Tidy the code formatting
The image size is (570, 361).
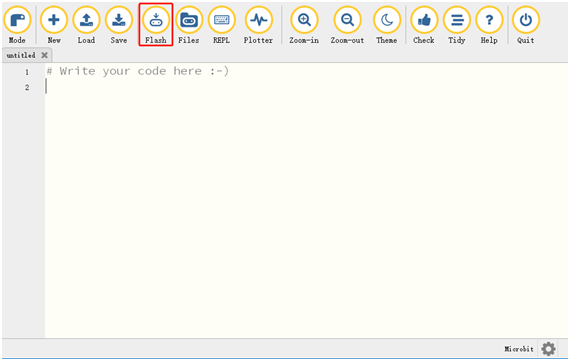click(x=457, y=25)
